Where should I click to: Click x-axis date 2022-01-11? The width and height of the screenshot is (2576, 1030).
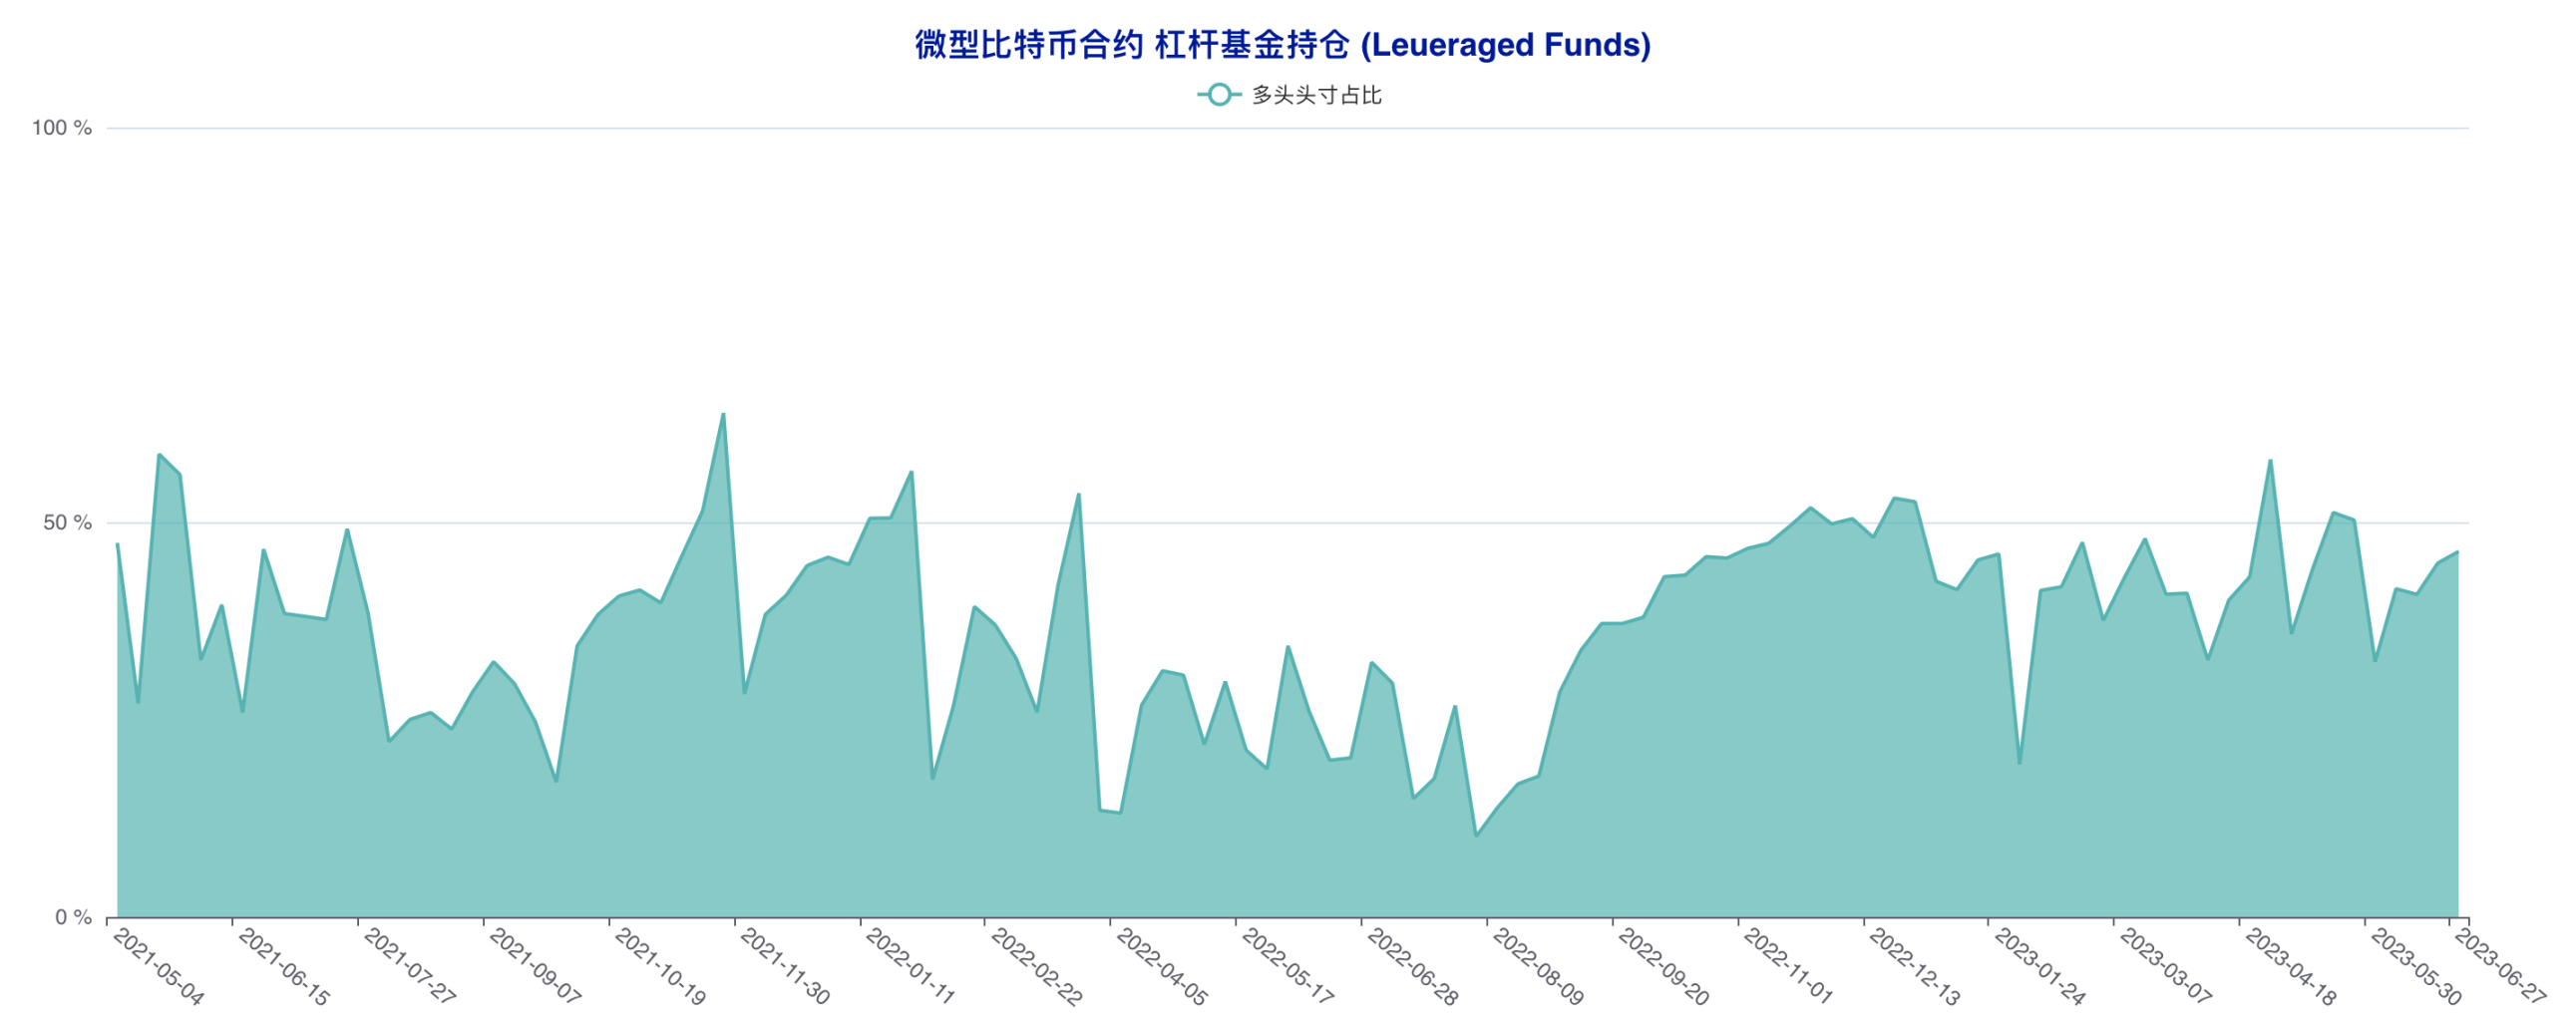pos(911,967)
